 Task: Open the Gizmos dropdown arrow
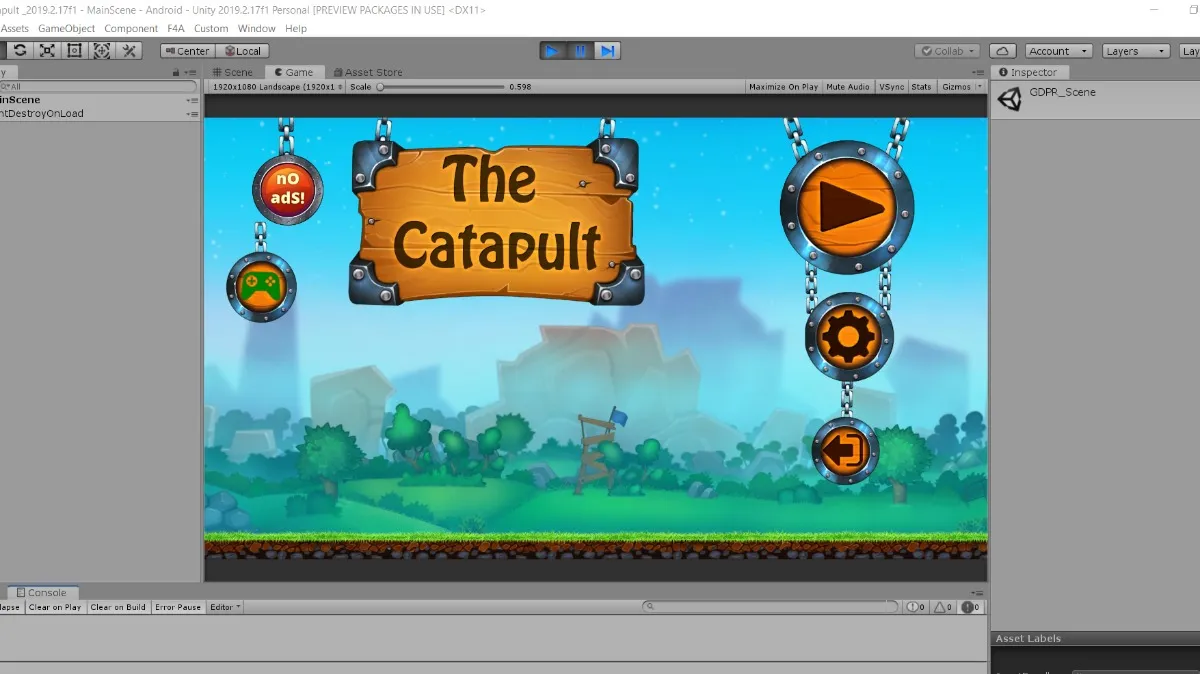click(x=980, y=87)
